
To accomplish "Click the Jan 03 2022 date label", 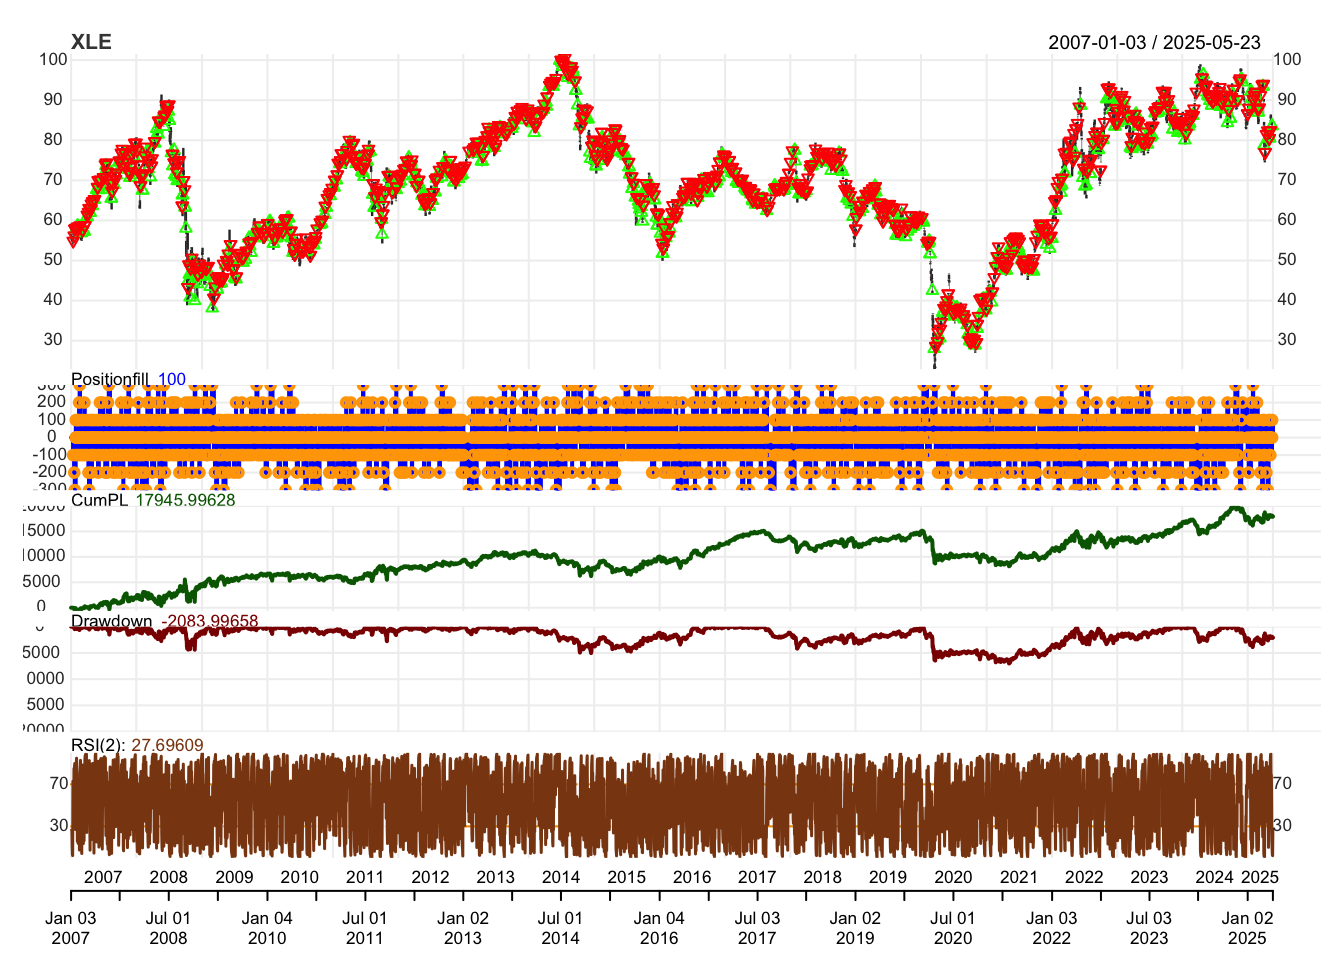I will pyautogui.click(x=1051, y=928).
